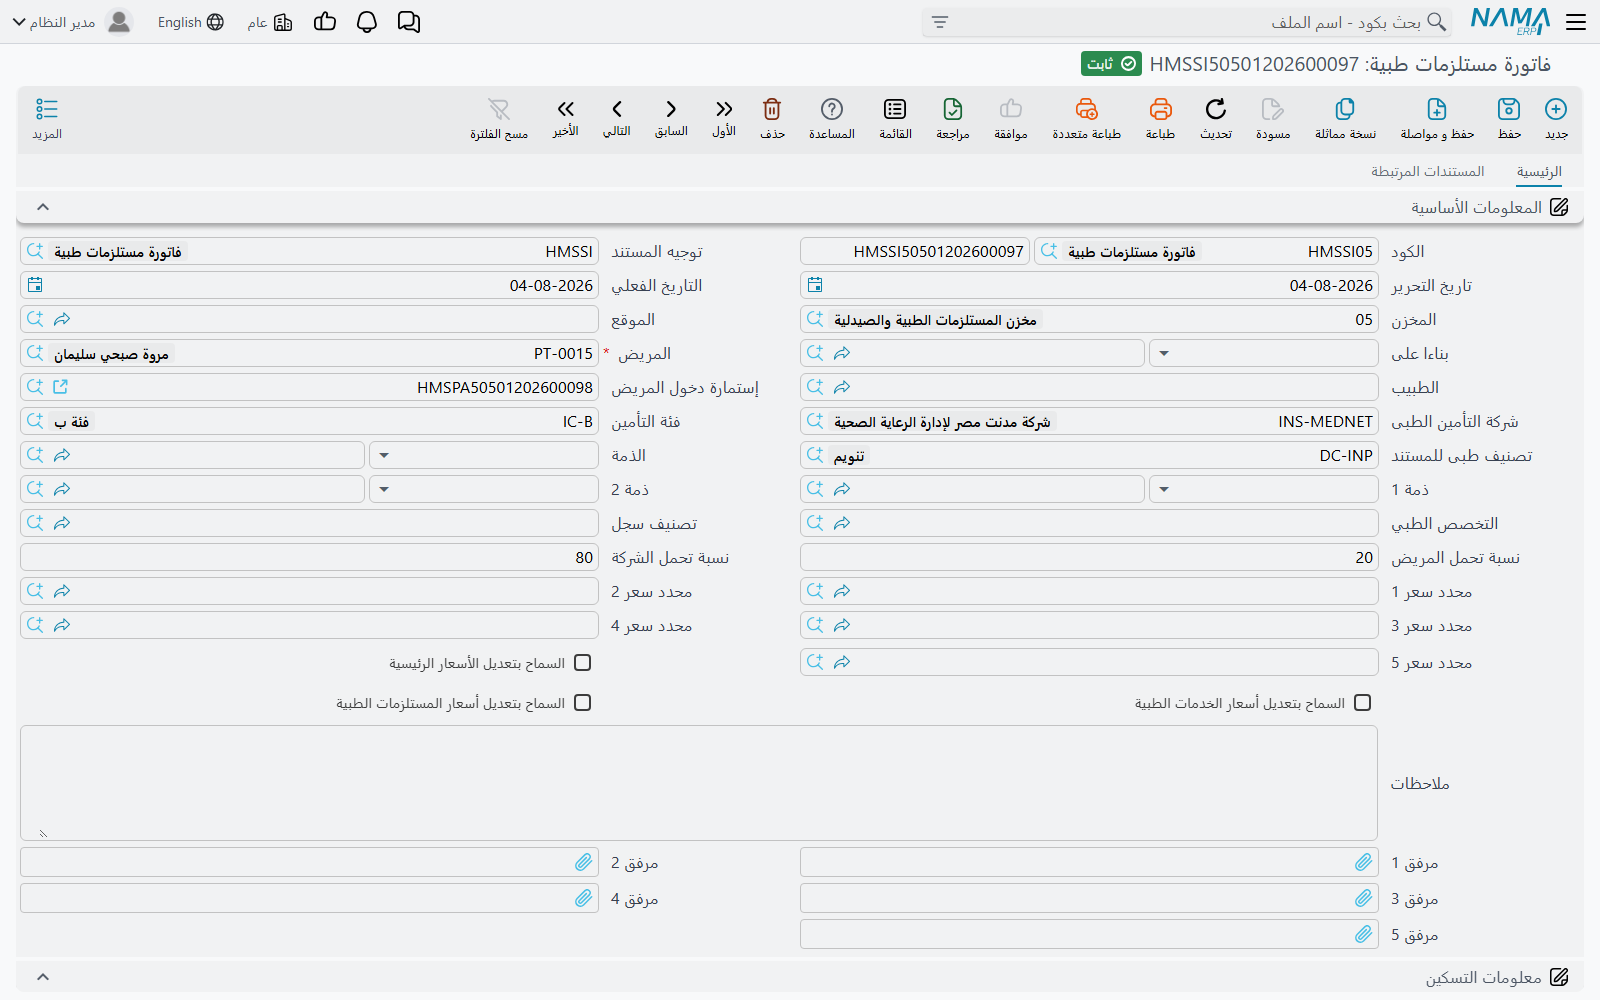
Task: Open the مدير النظام user menu
Action: click(72, 22)
